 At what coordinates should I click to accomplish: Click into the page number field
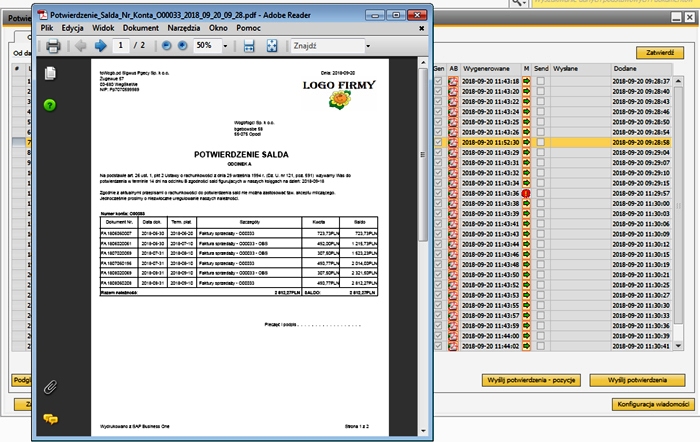121,46
